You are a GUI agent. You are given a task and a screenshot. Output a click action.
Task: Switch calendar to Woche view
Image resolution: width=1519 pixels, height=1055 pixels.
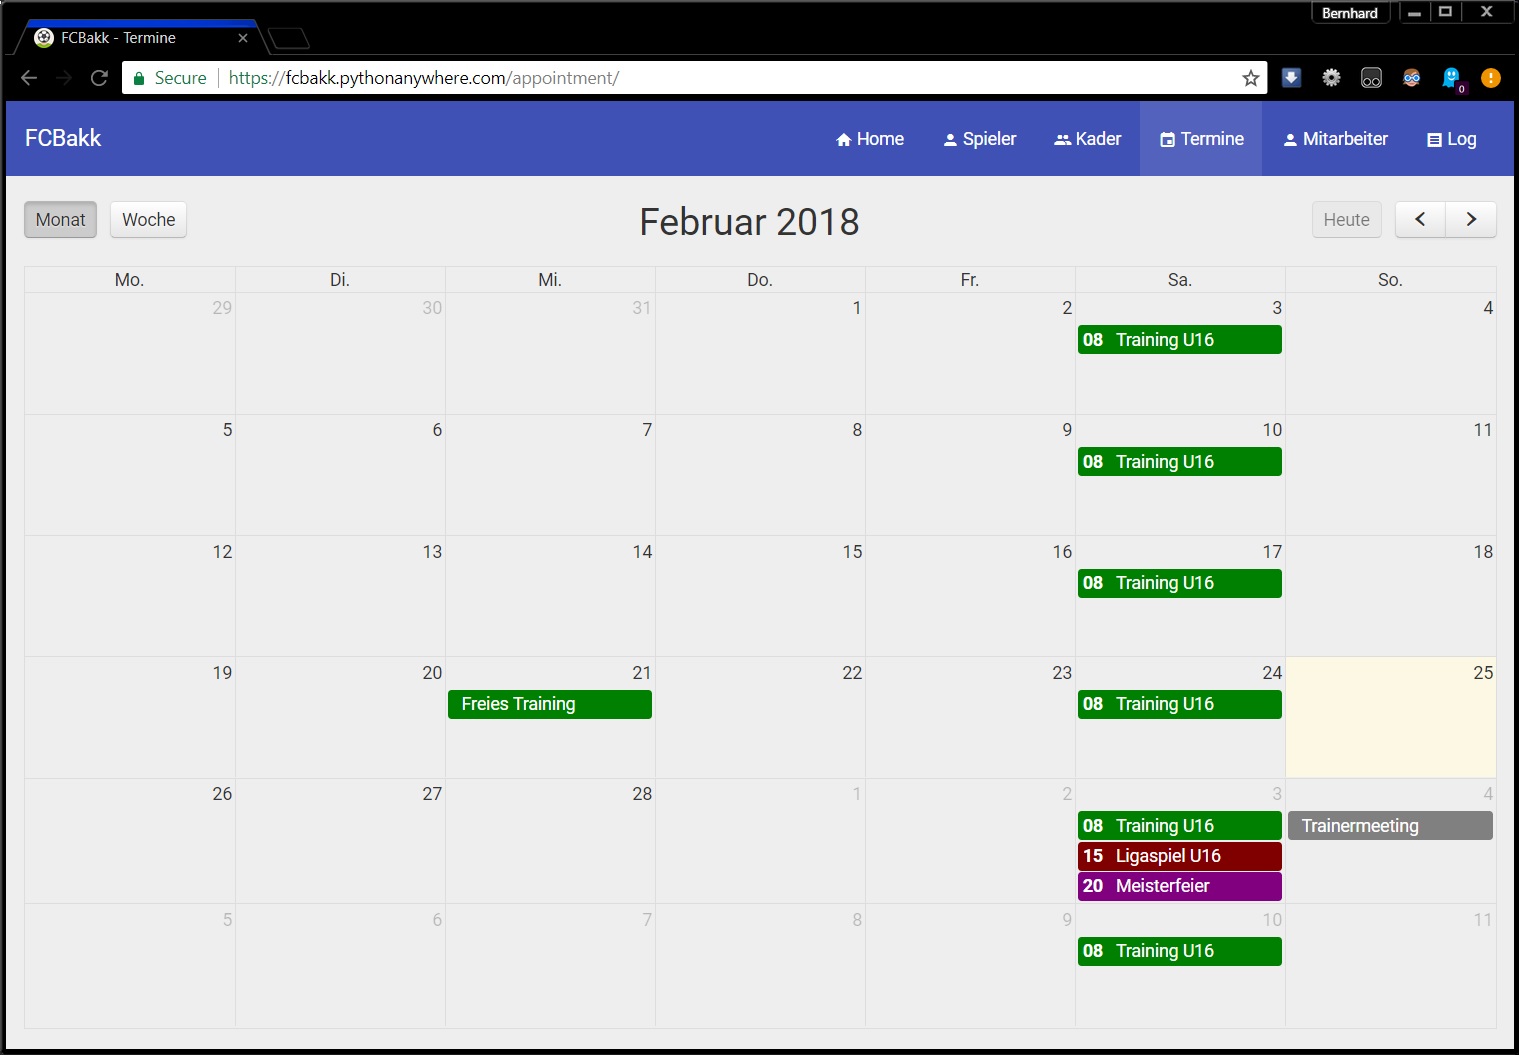(148, 220)
